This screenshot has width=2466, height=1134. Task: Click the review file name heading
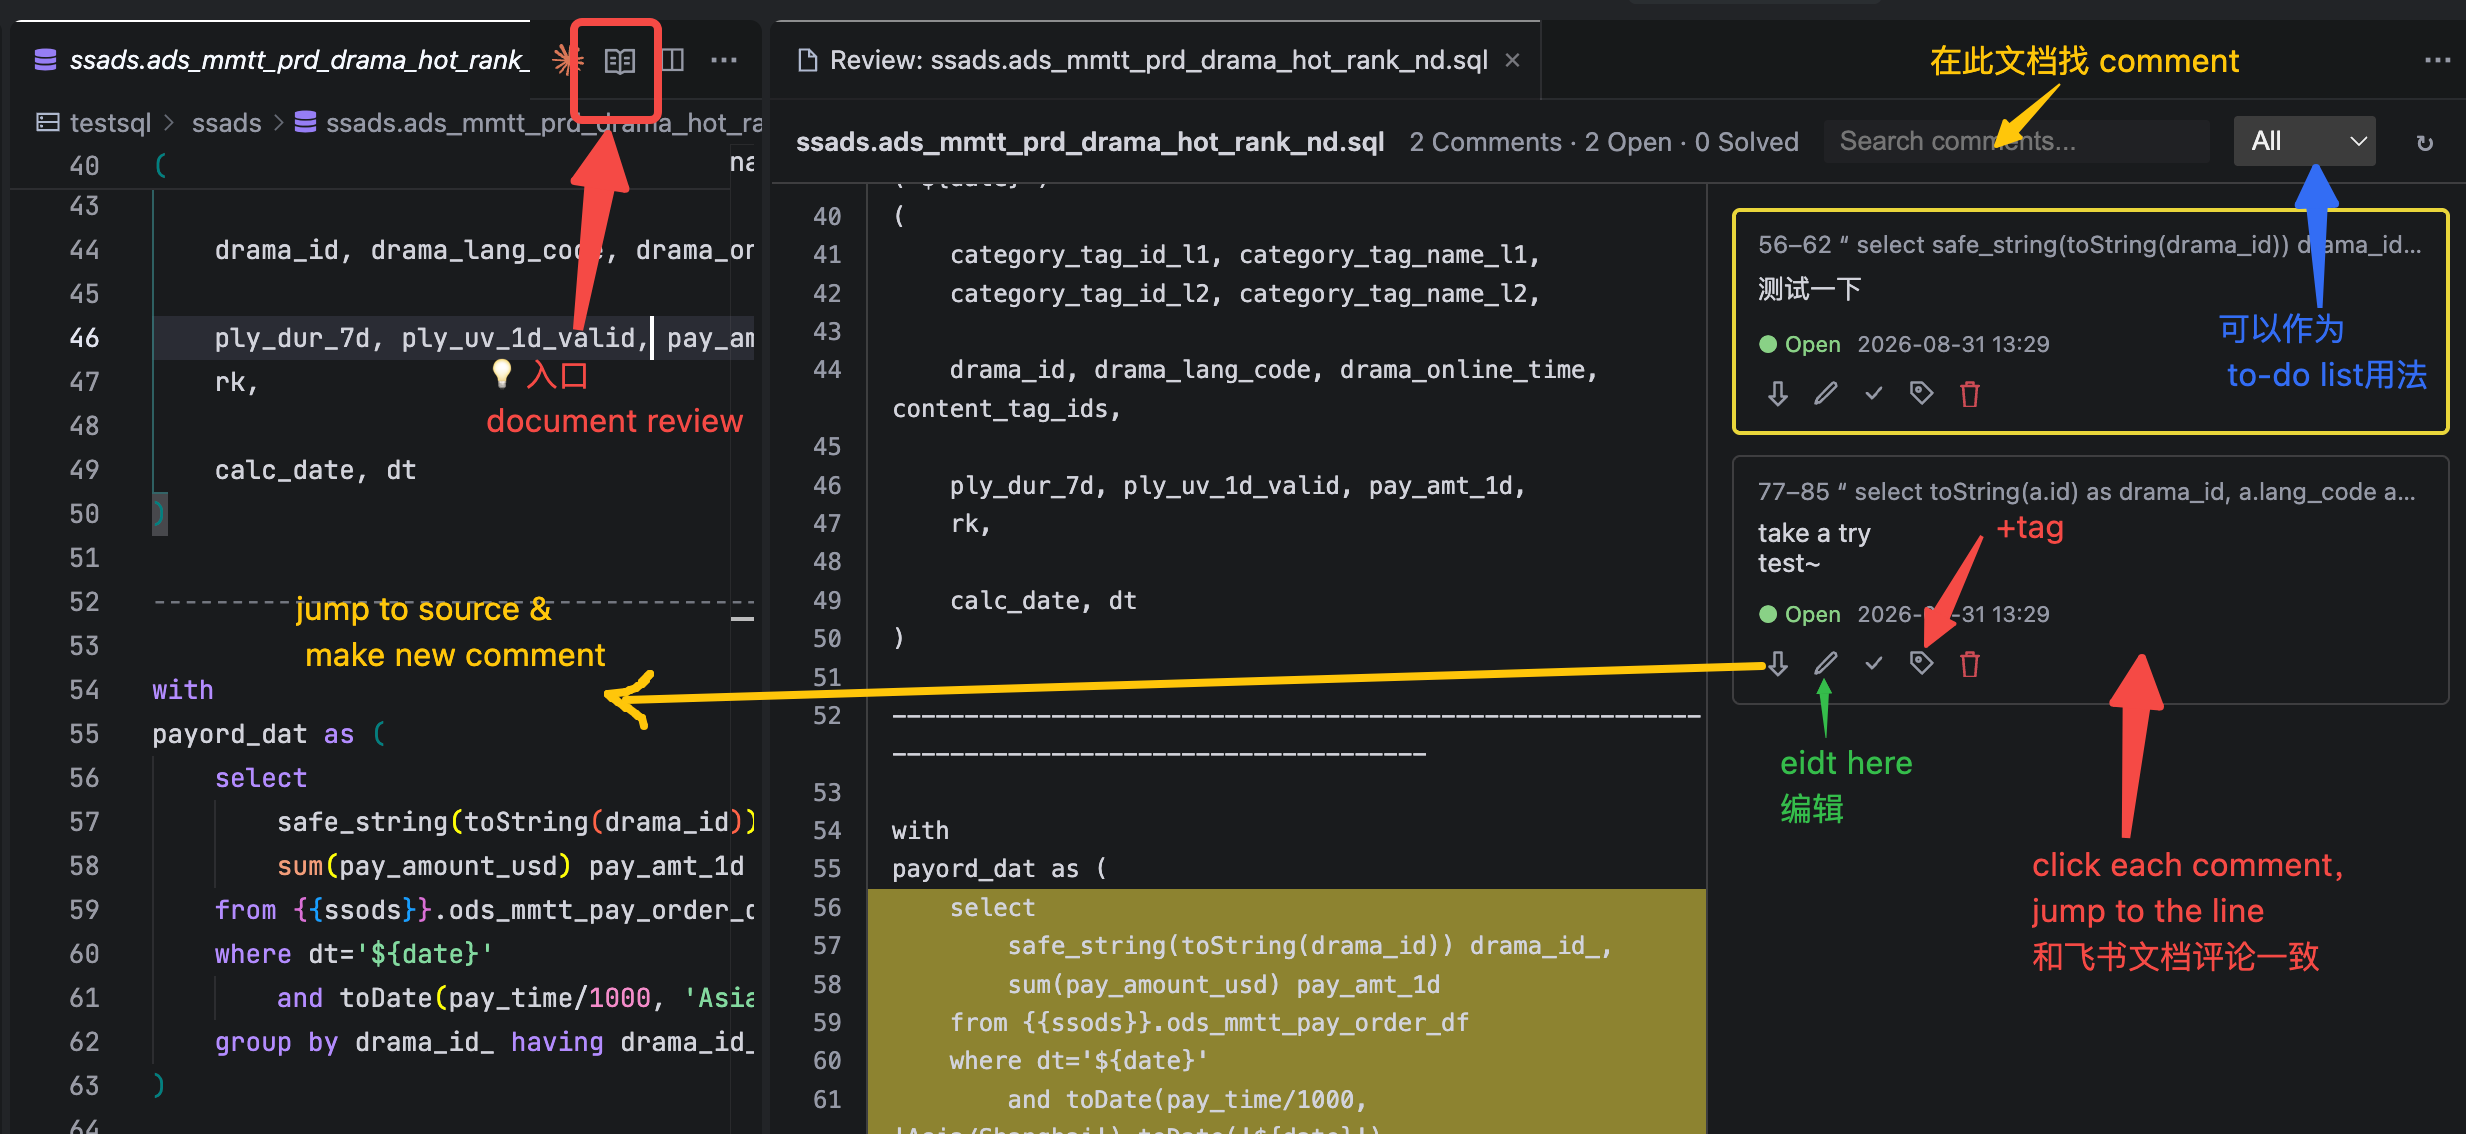1090,142
